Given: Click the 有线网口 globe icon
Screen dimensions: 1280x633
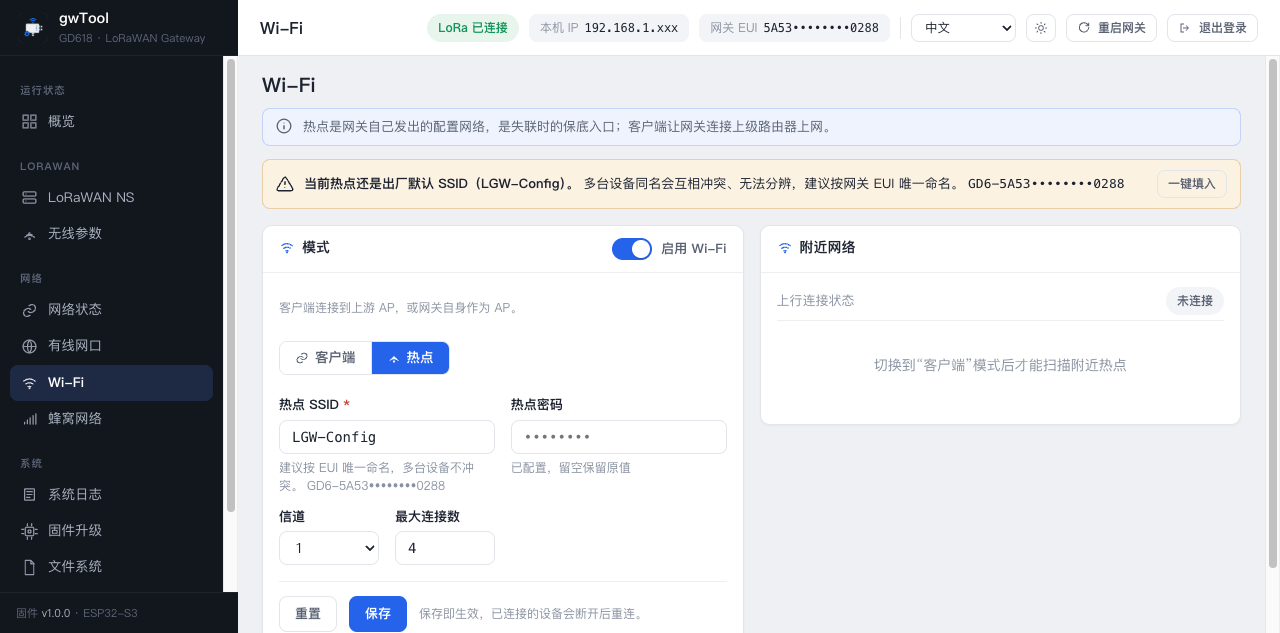Looking at the screenshot, I should [x=29, y=346].
